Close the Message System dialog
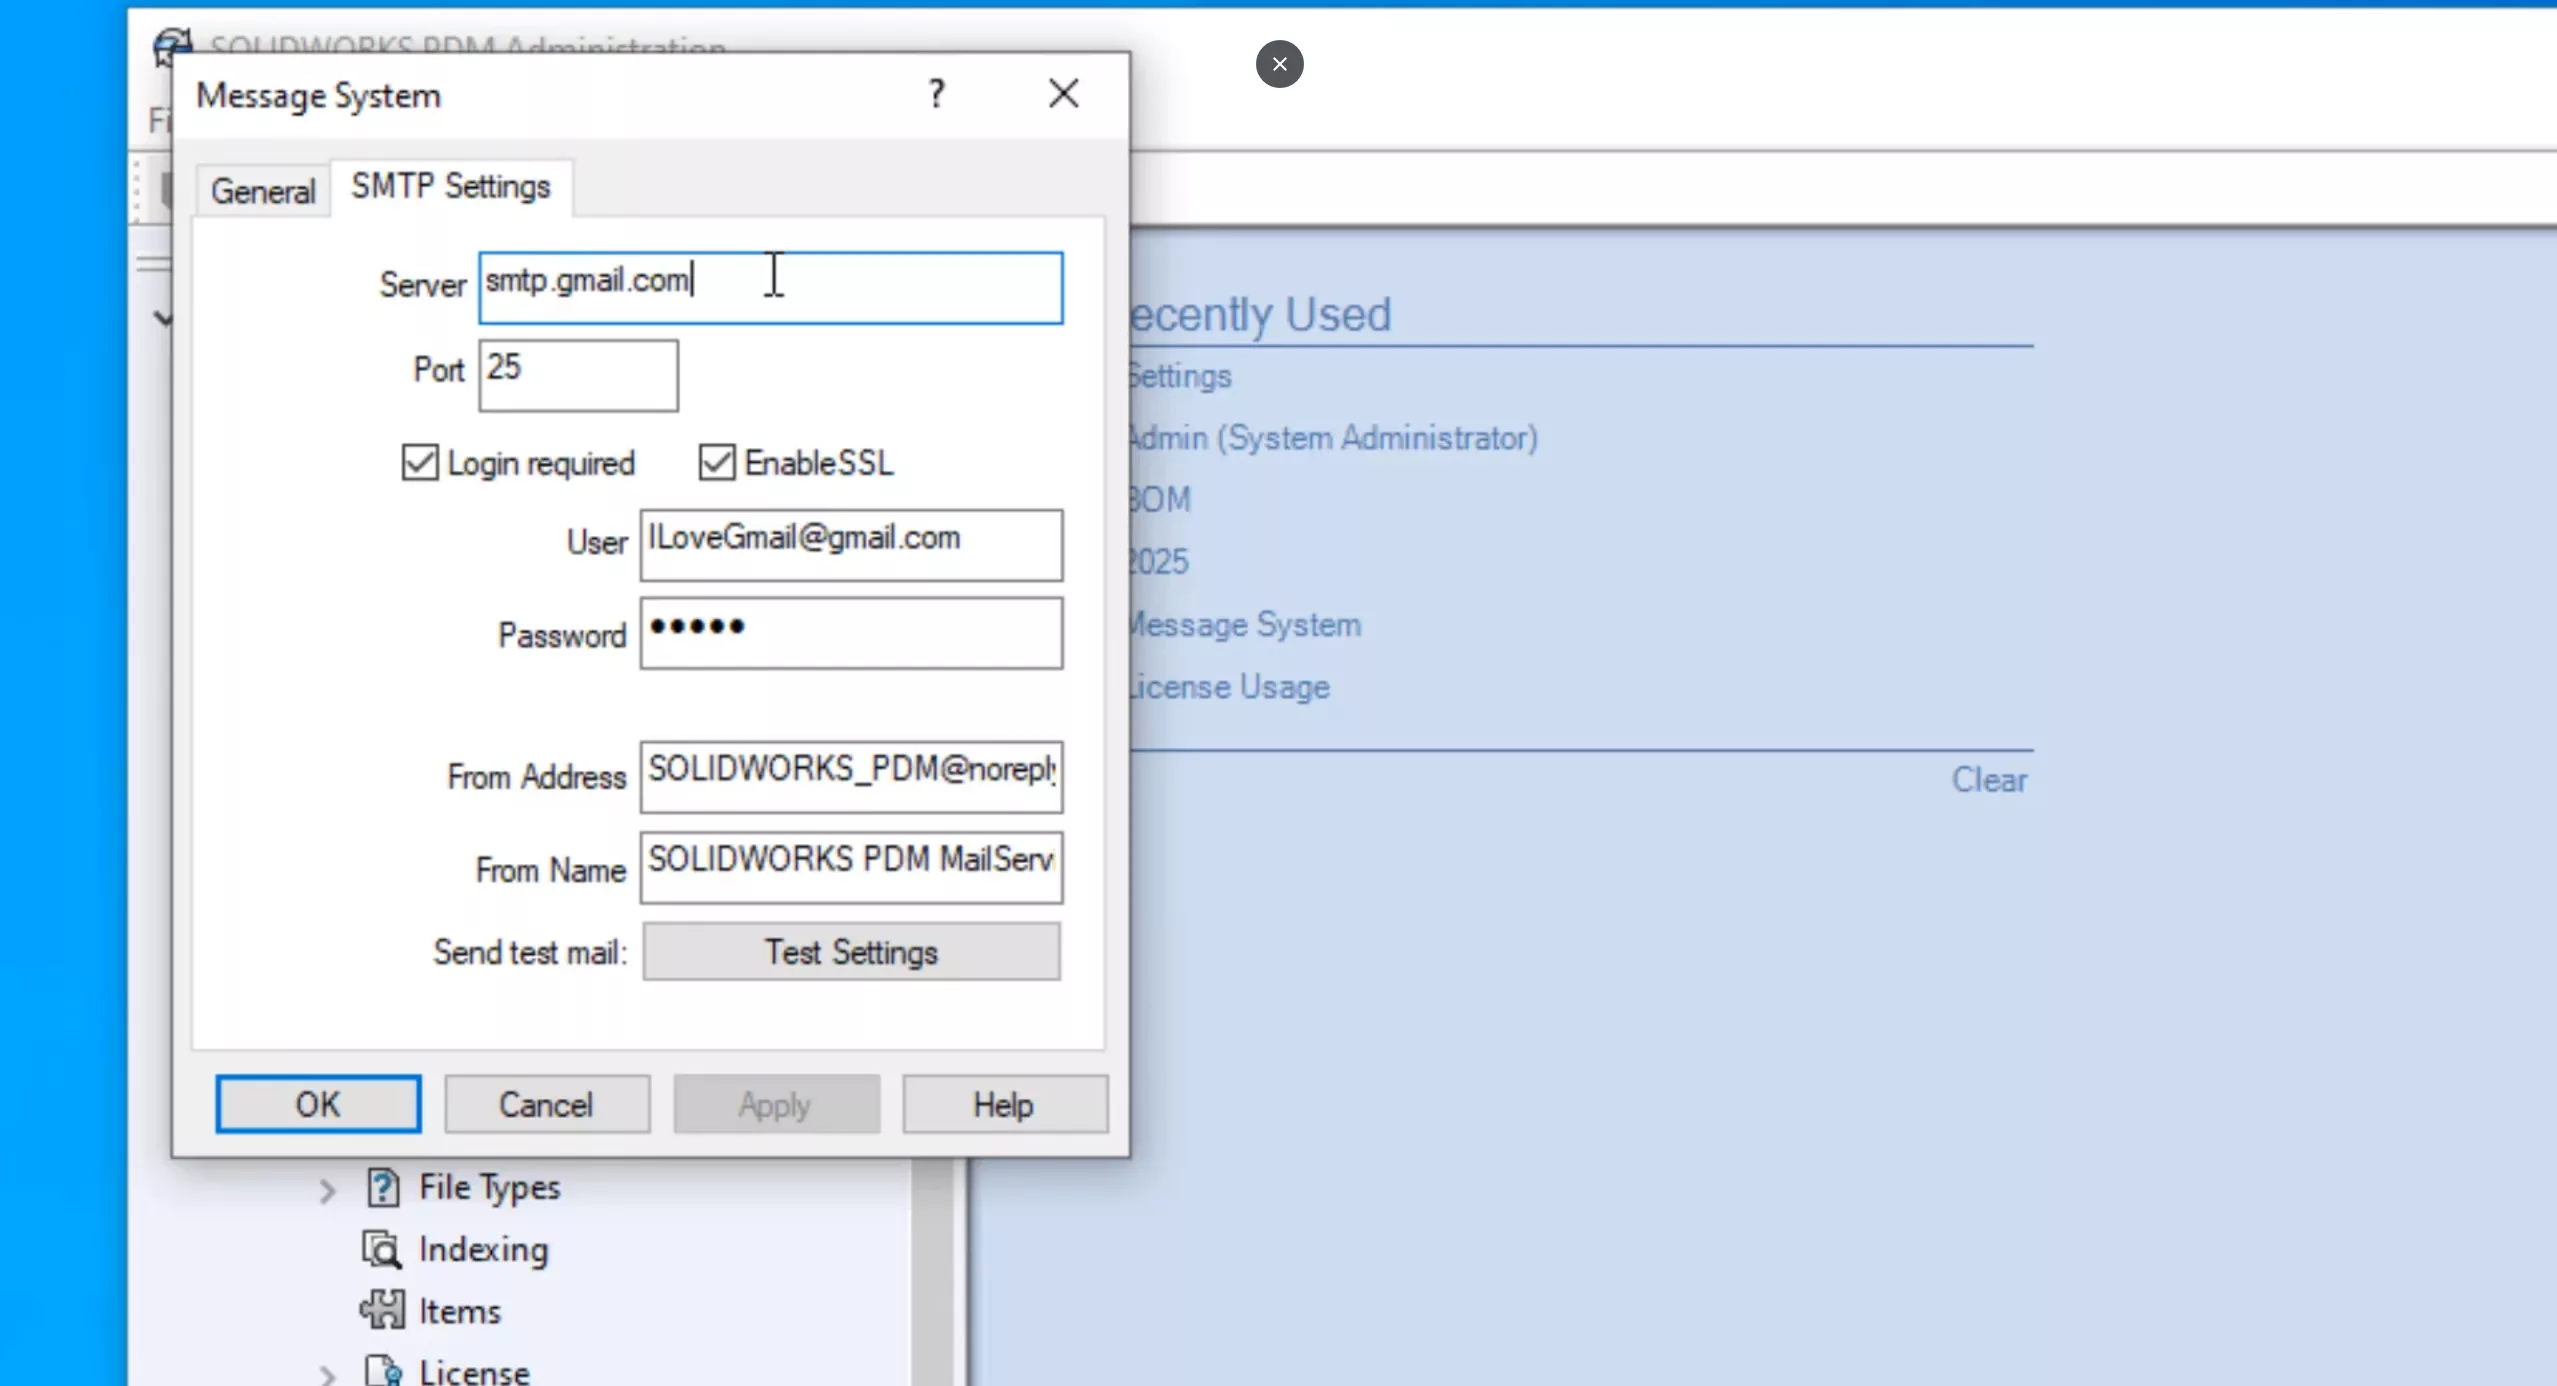The width and height of the screenshot is (2557, 1386). click(x=1063, y=94)
